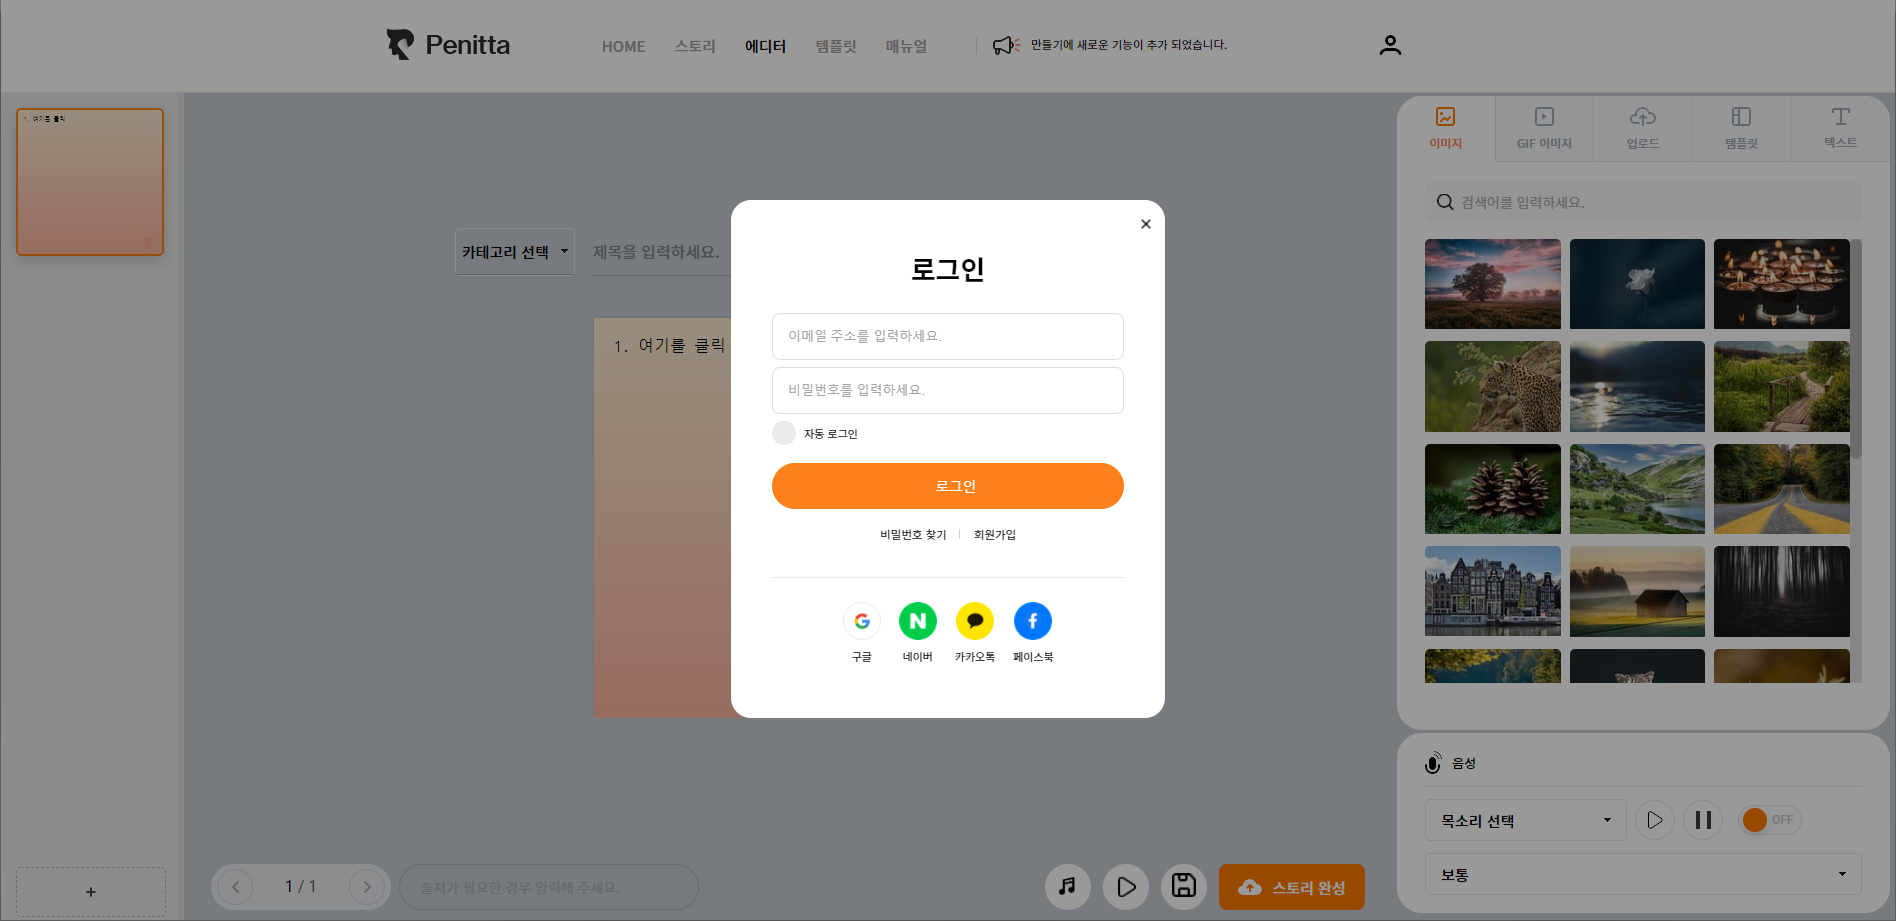Viewport: 1896px width, 921px height.
Task: Focus the image search field
Action: [x=1643, y=202]
